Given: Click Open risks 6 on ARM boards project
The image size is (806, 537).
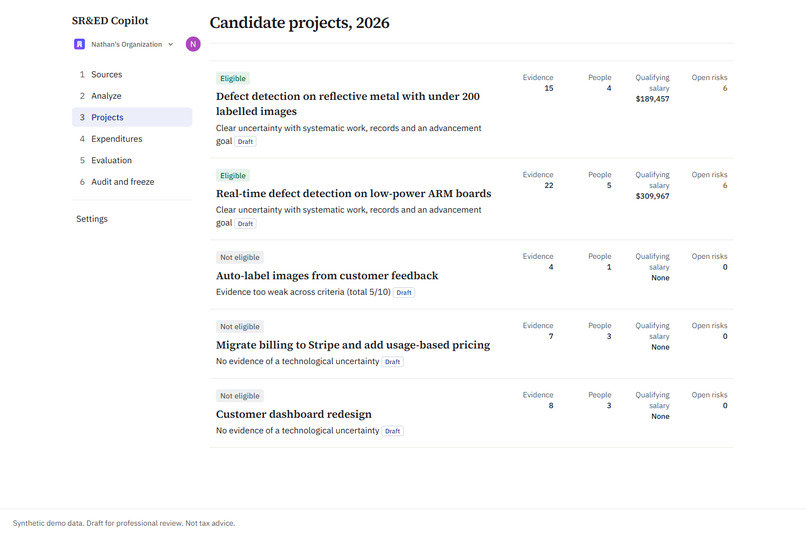Looking at the screenshot, I should coord(725,186).
